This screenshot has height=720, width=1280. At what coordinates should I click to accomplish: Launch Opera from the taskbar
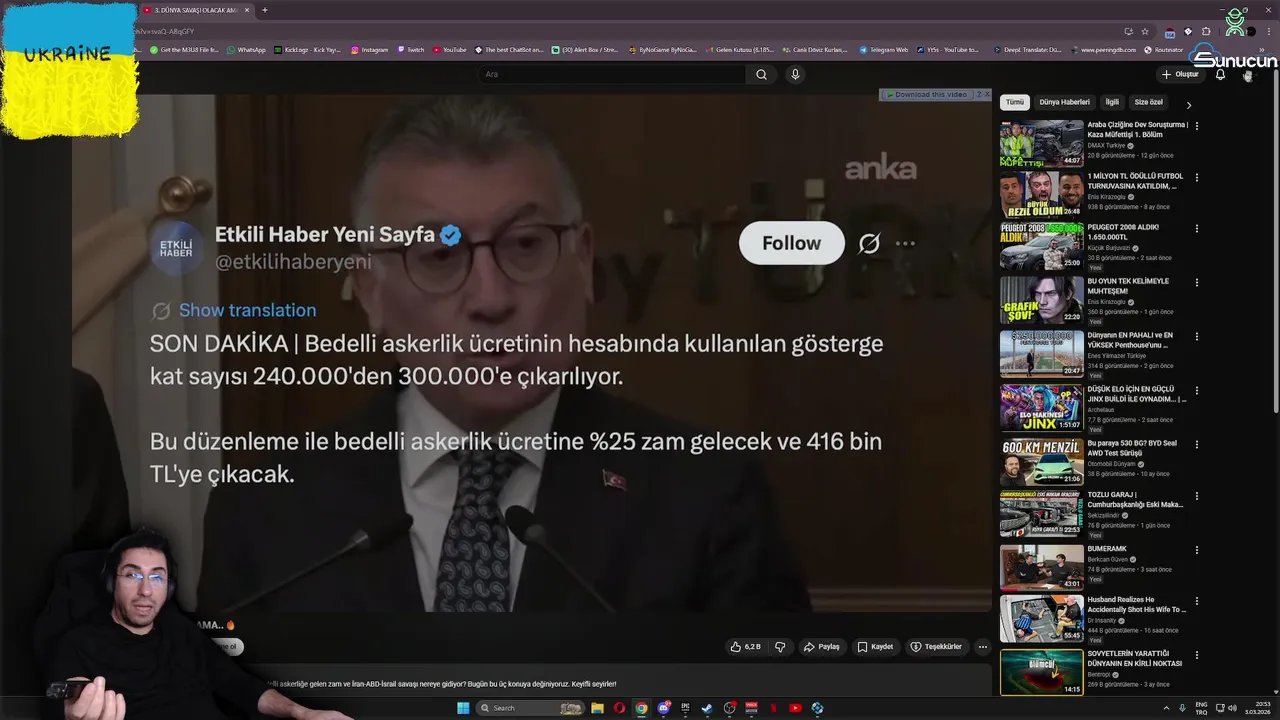(619, 708)
